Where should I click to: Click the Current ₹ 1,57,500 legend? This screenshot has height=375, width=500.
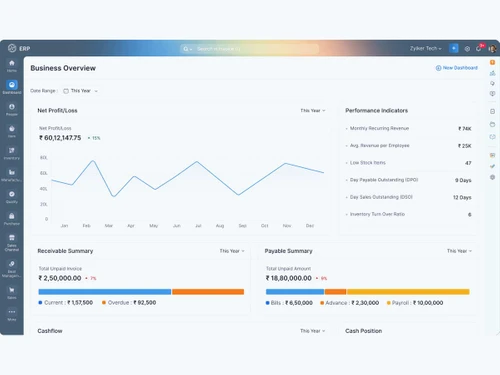[66, 303]
